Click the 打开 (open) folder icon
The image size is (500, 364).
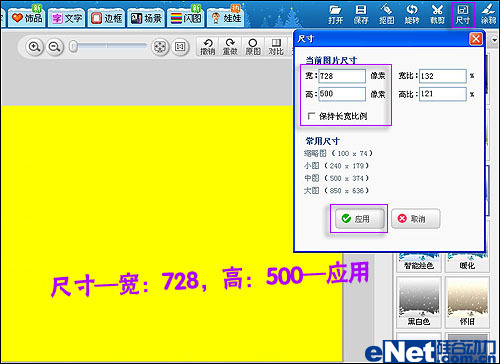pos(335,15)
